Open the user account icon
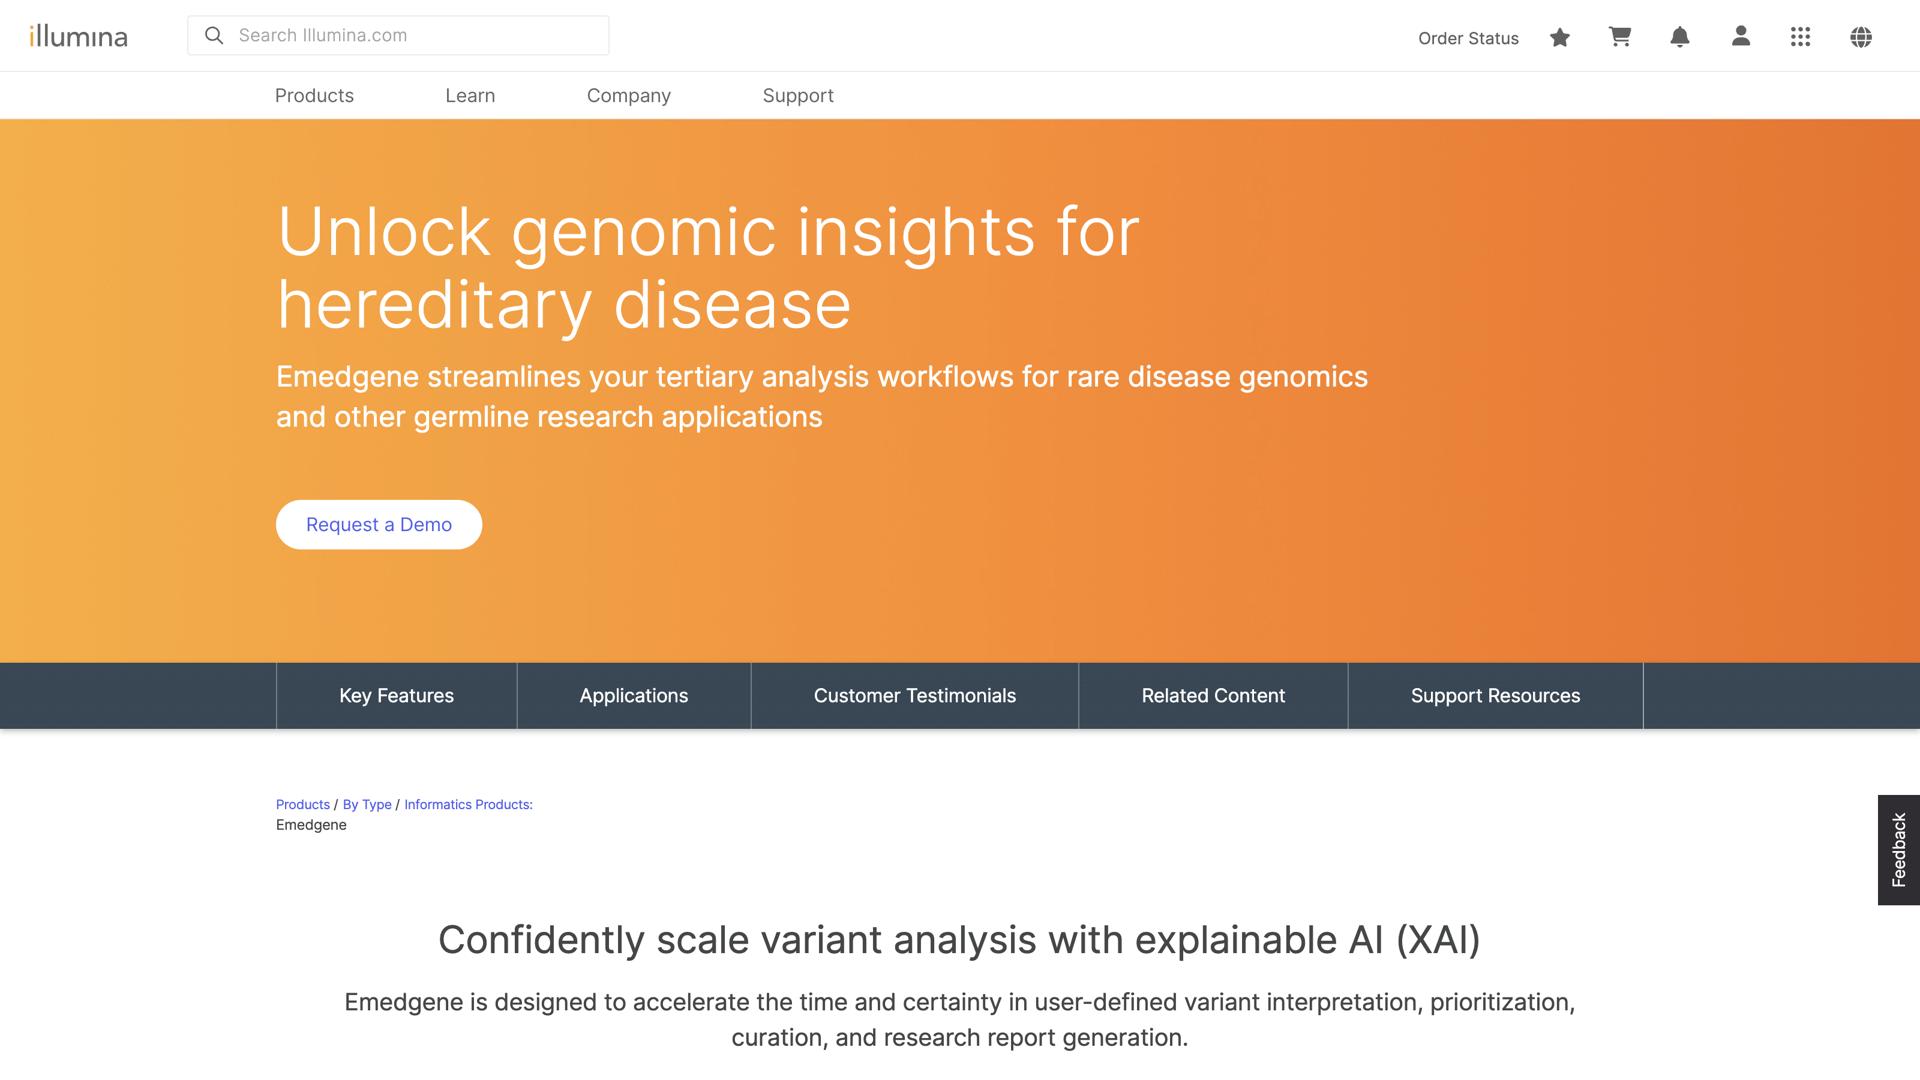 coord(1740,37)
